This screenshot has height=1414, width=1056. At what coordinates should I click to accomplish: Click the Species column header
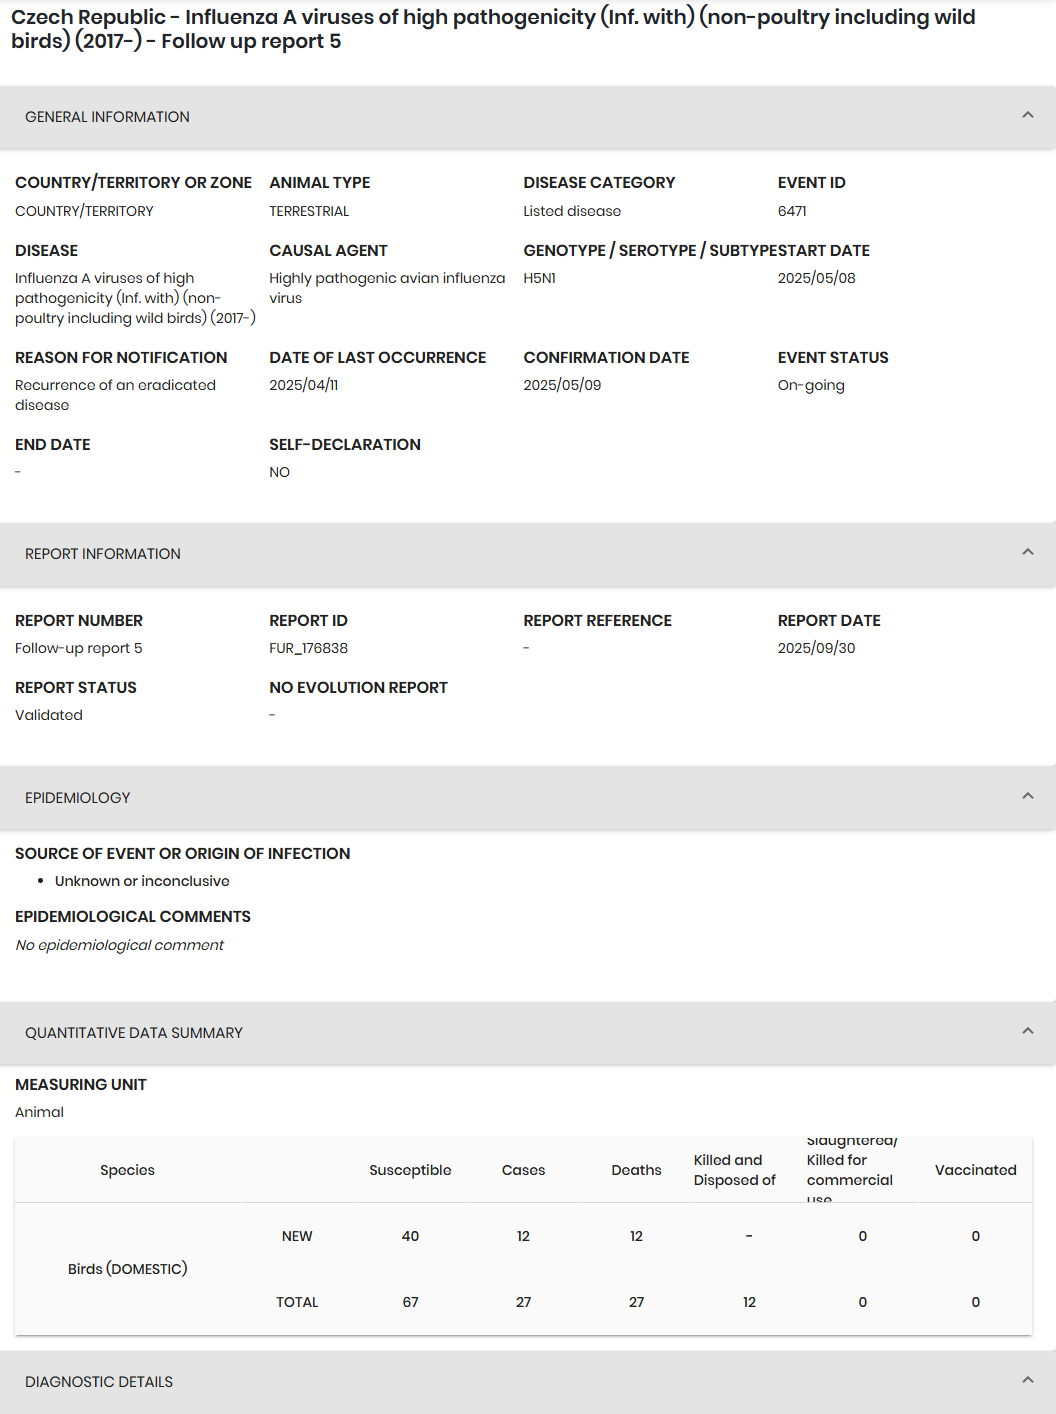pos(127,1170)
